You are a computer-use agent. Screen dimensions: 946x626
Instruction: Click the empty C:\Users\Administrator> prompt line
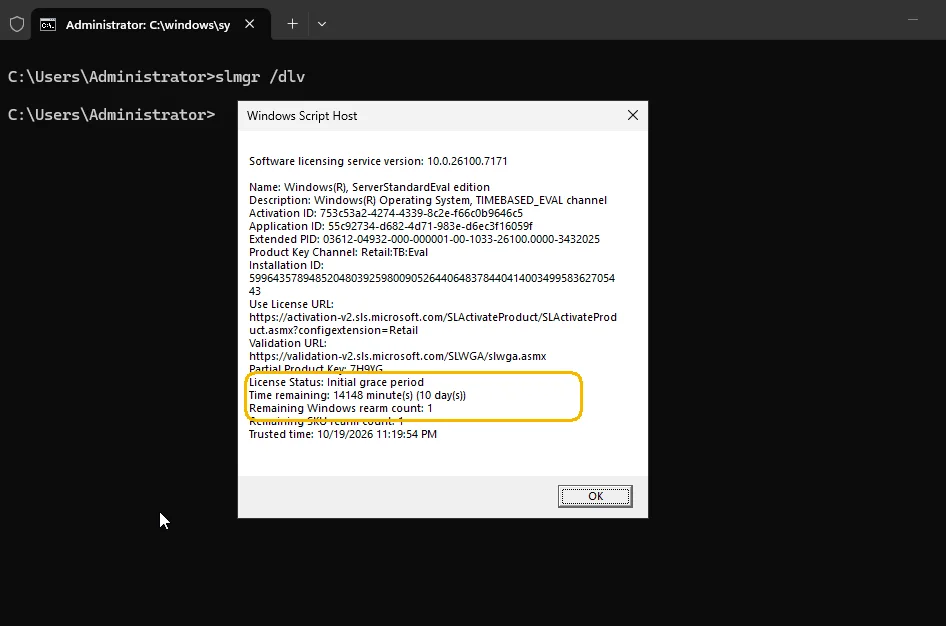click(112, 115)
